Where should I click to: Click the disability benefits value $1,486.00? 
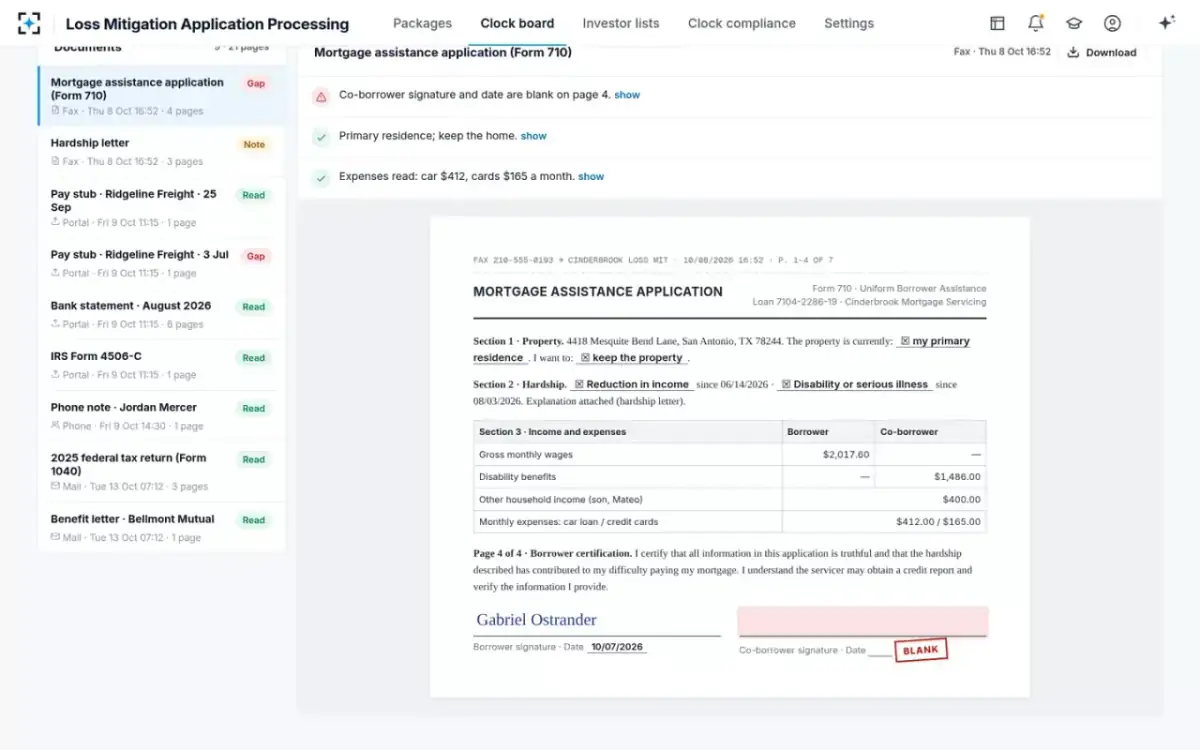pos(957,477)
